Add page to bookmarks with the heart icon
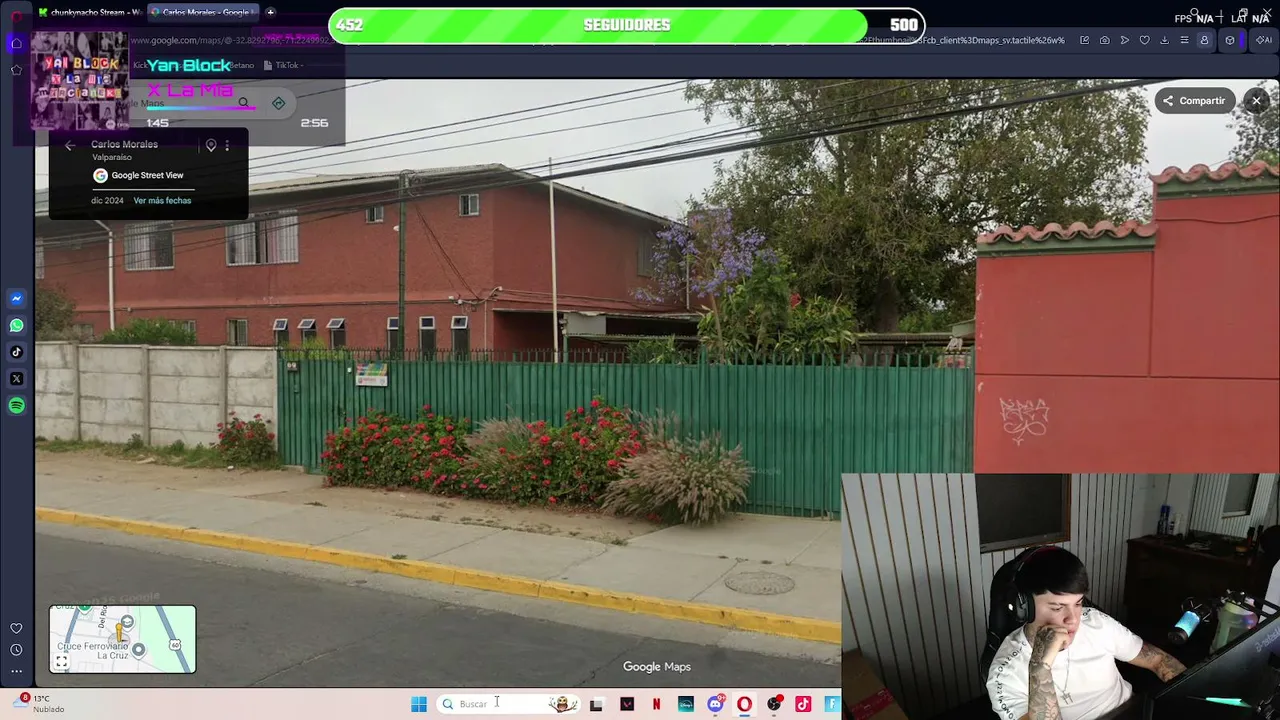1280x720 pixels. 1144,40
